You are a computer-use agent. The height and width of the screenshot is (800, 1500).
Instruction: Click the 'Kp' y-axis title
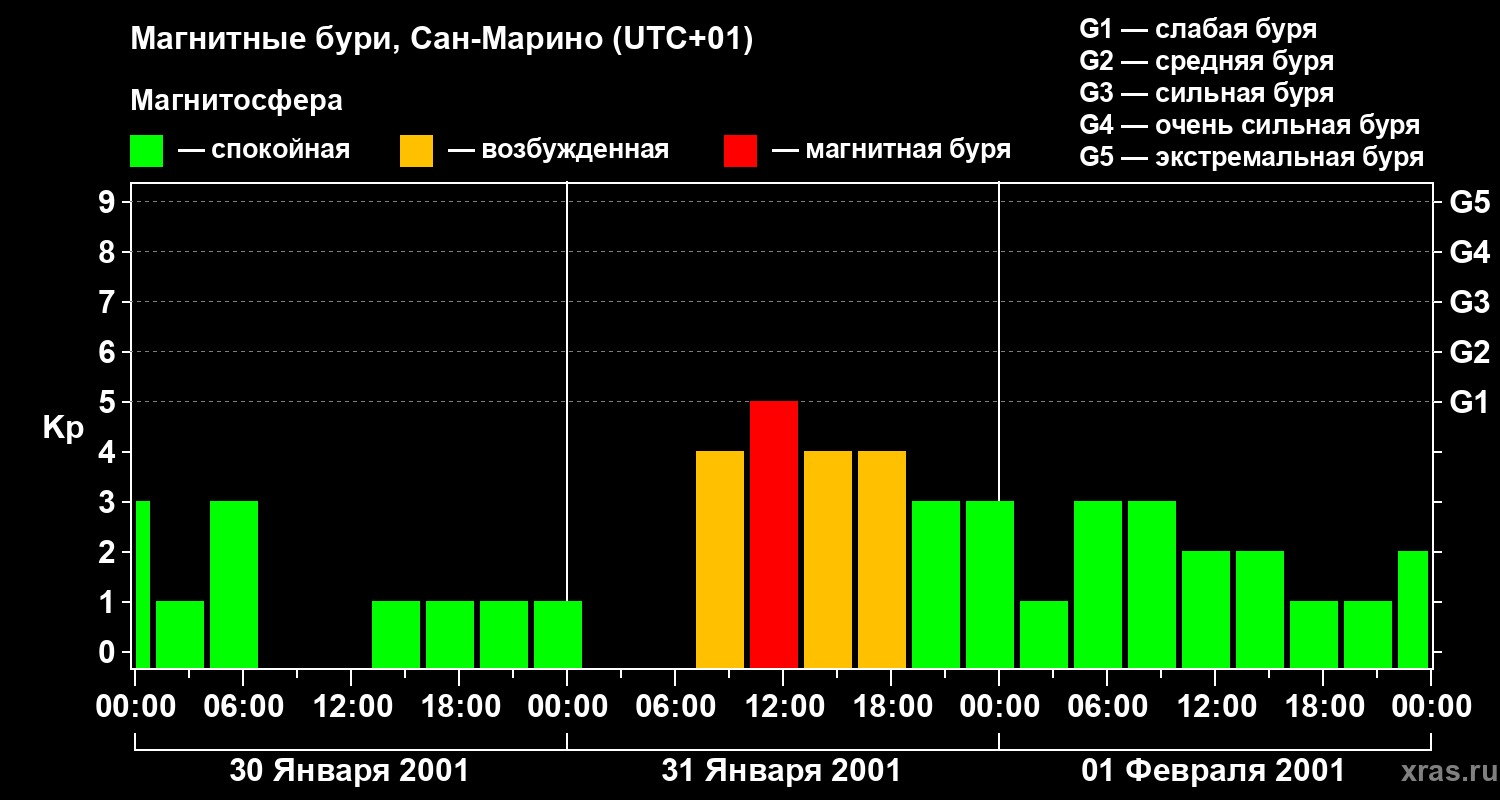point(63,428)
